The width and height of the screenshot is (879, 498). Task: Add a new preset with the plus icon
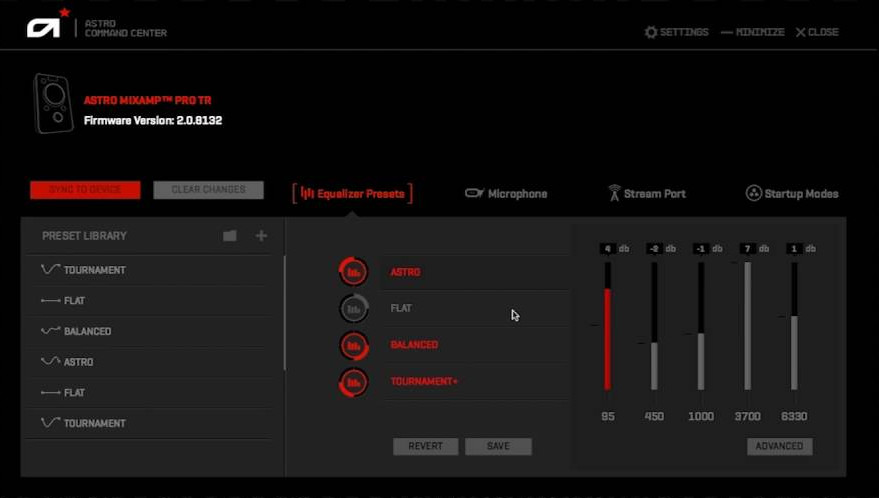tap(261, 236)
